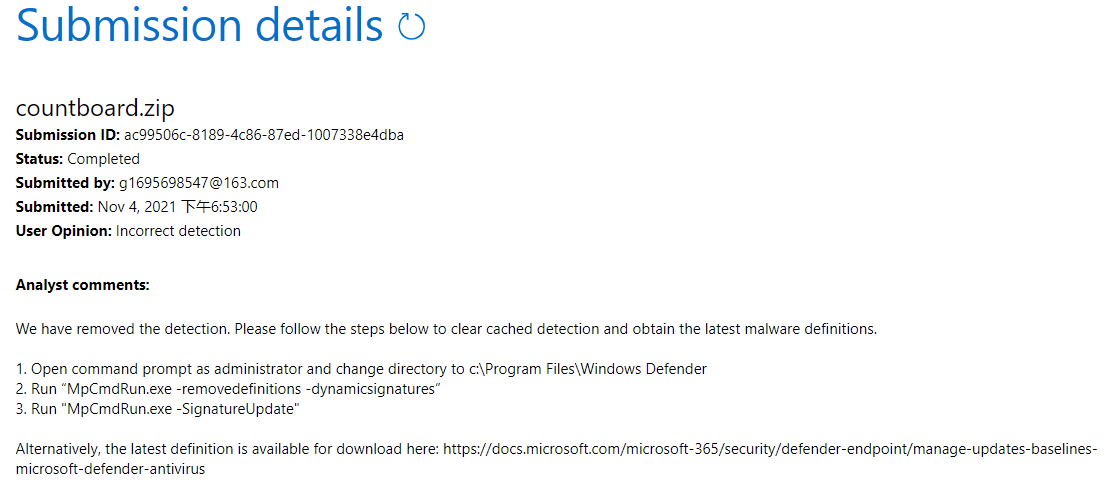Click the Submitted date label

(x=54, y=207)
